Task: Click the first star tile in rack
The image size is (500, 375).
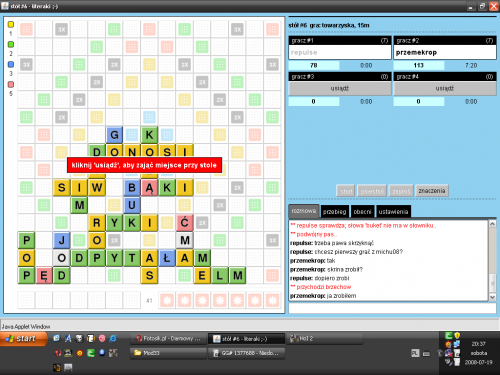Action: (167, 300)
